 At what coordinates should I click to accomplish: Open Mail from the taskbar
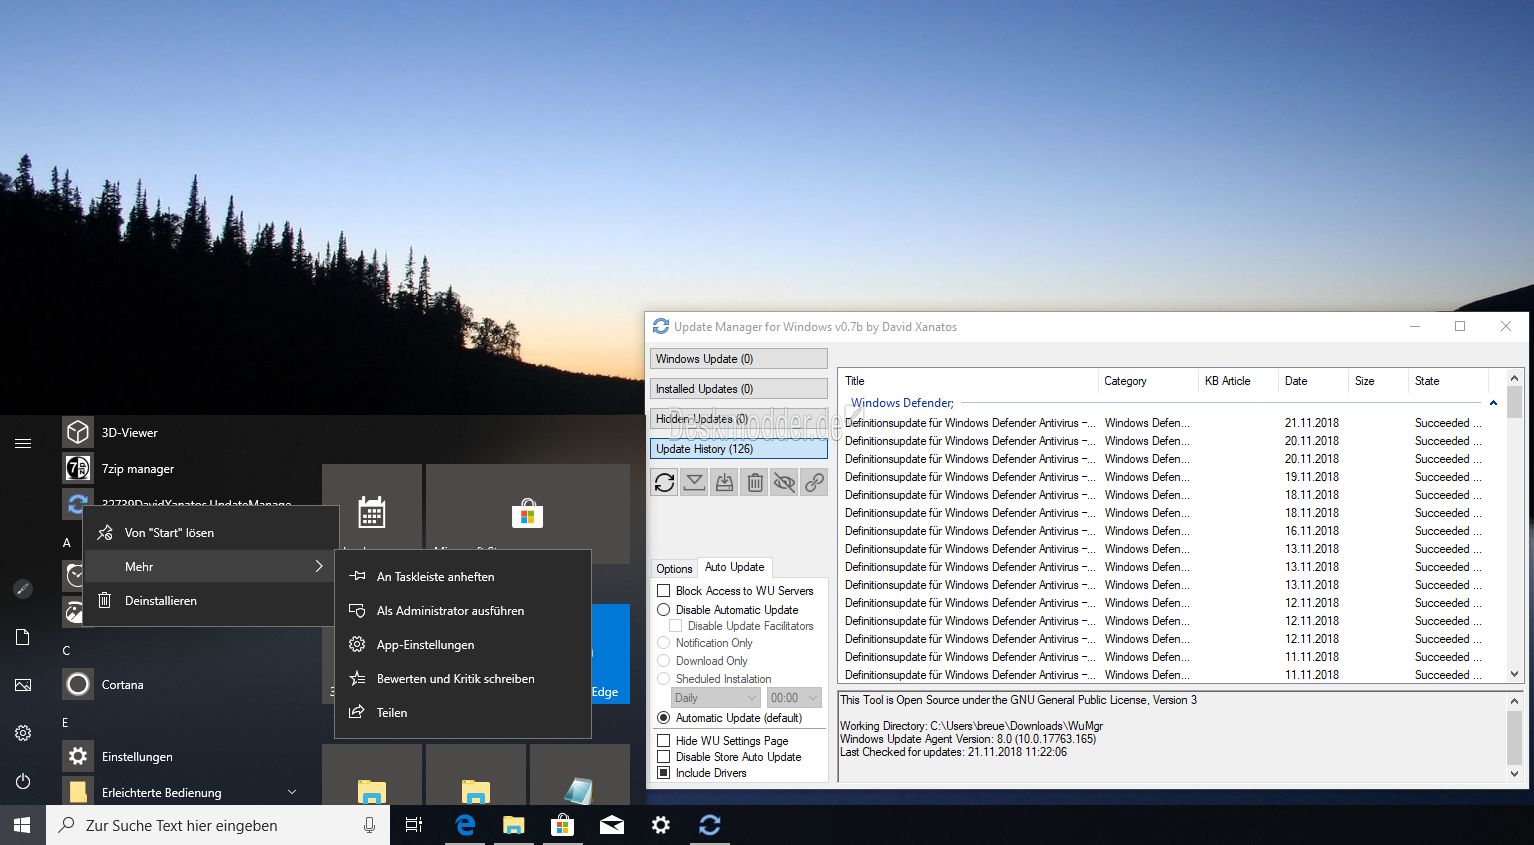tap(612, 825)
